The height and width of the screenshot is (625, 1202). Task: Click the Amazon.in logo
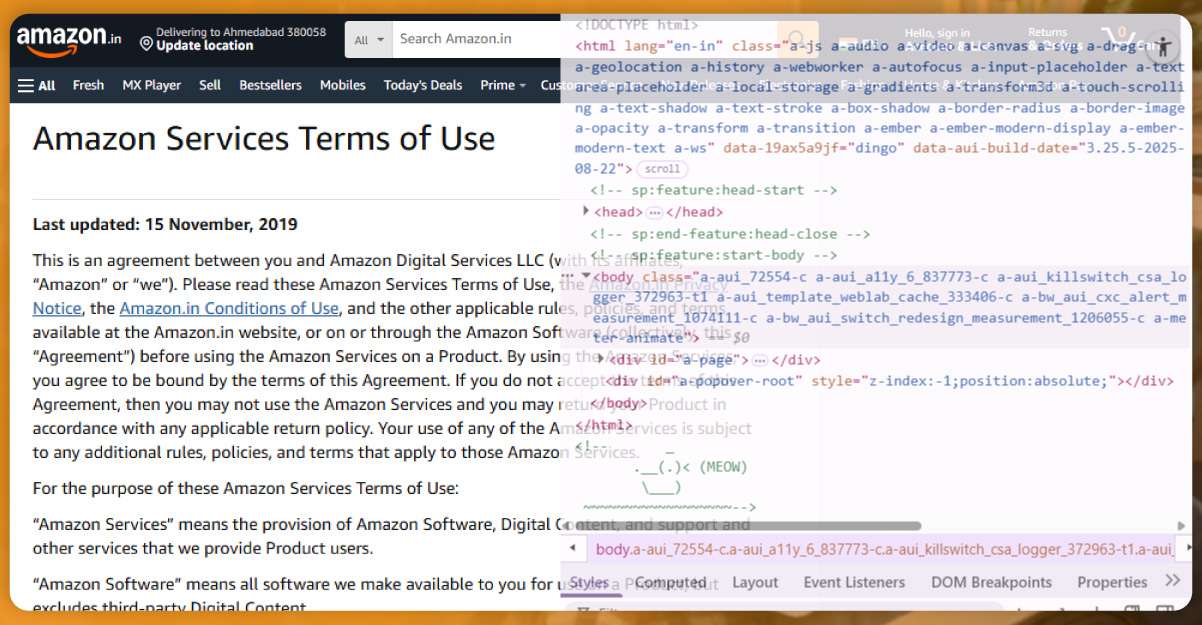coord(69,39)
